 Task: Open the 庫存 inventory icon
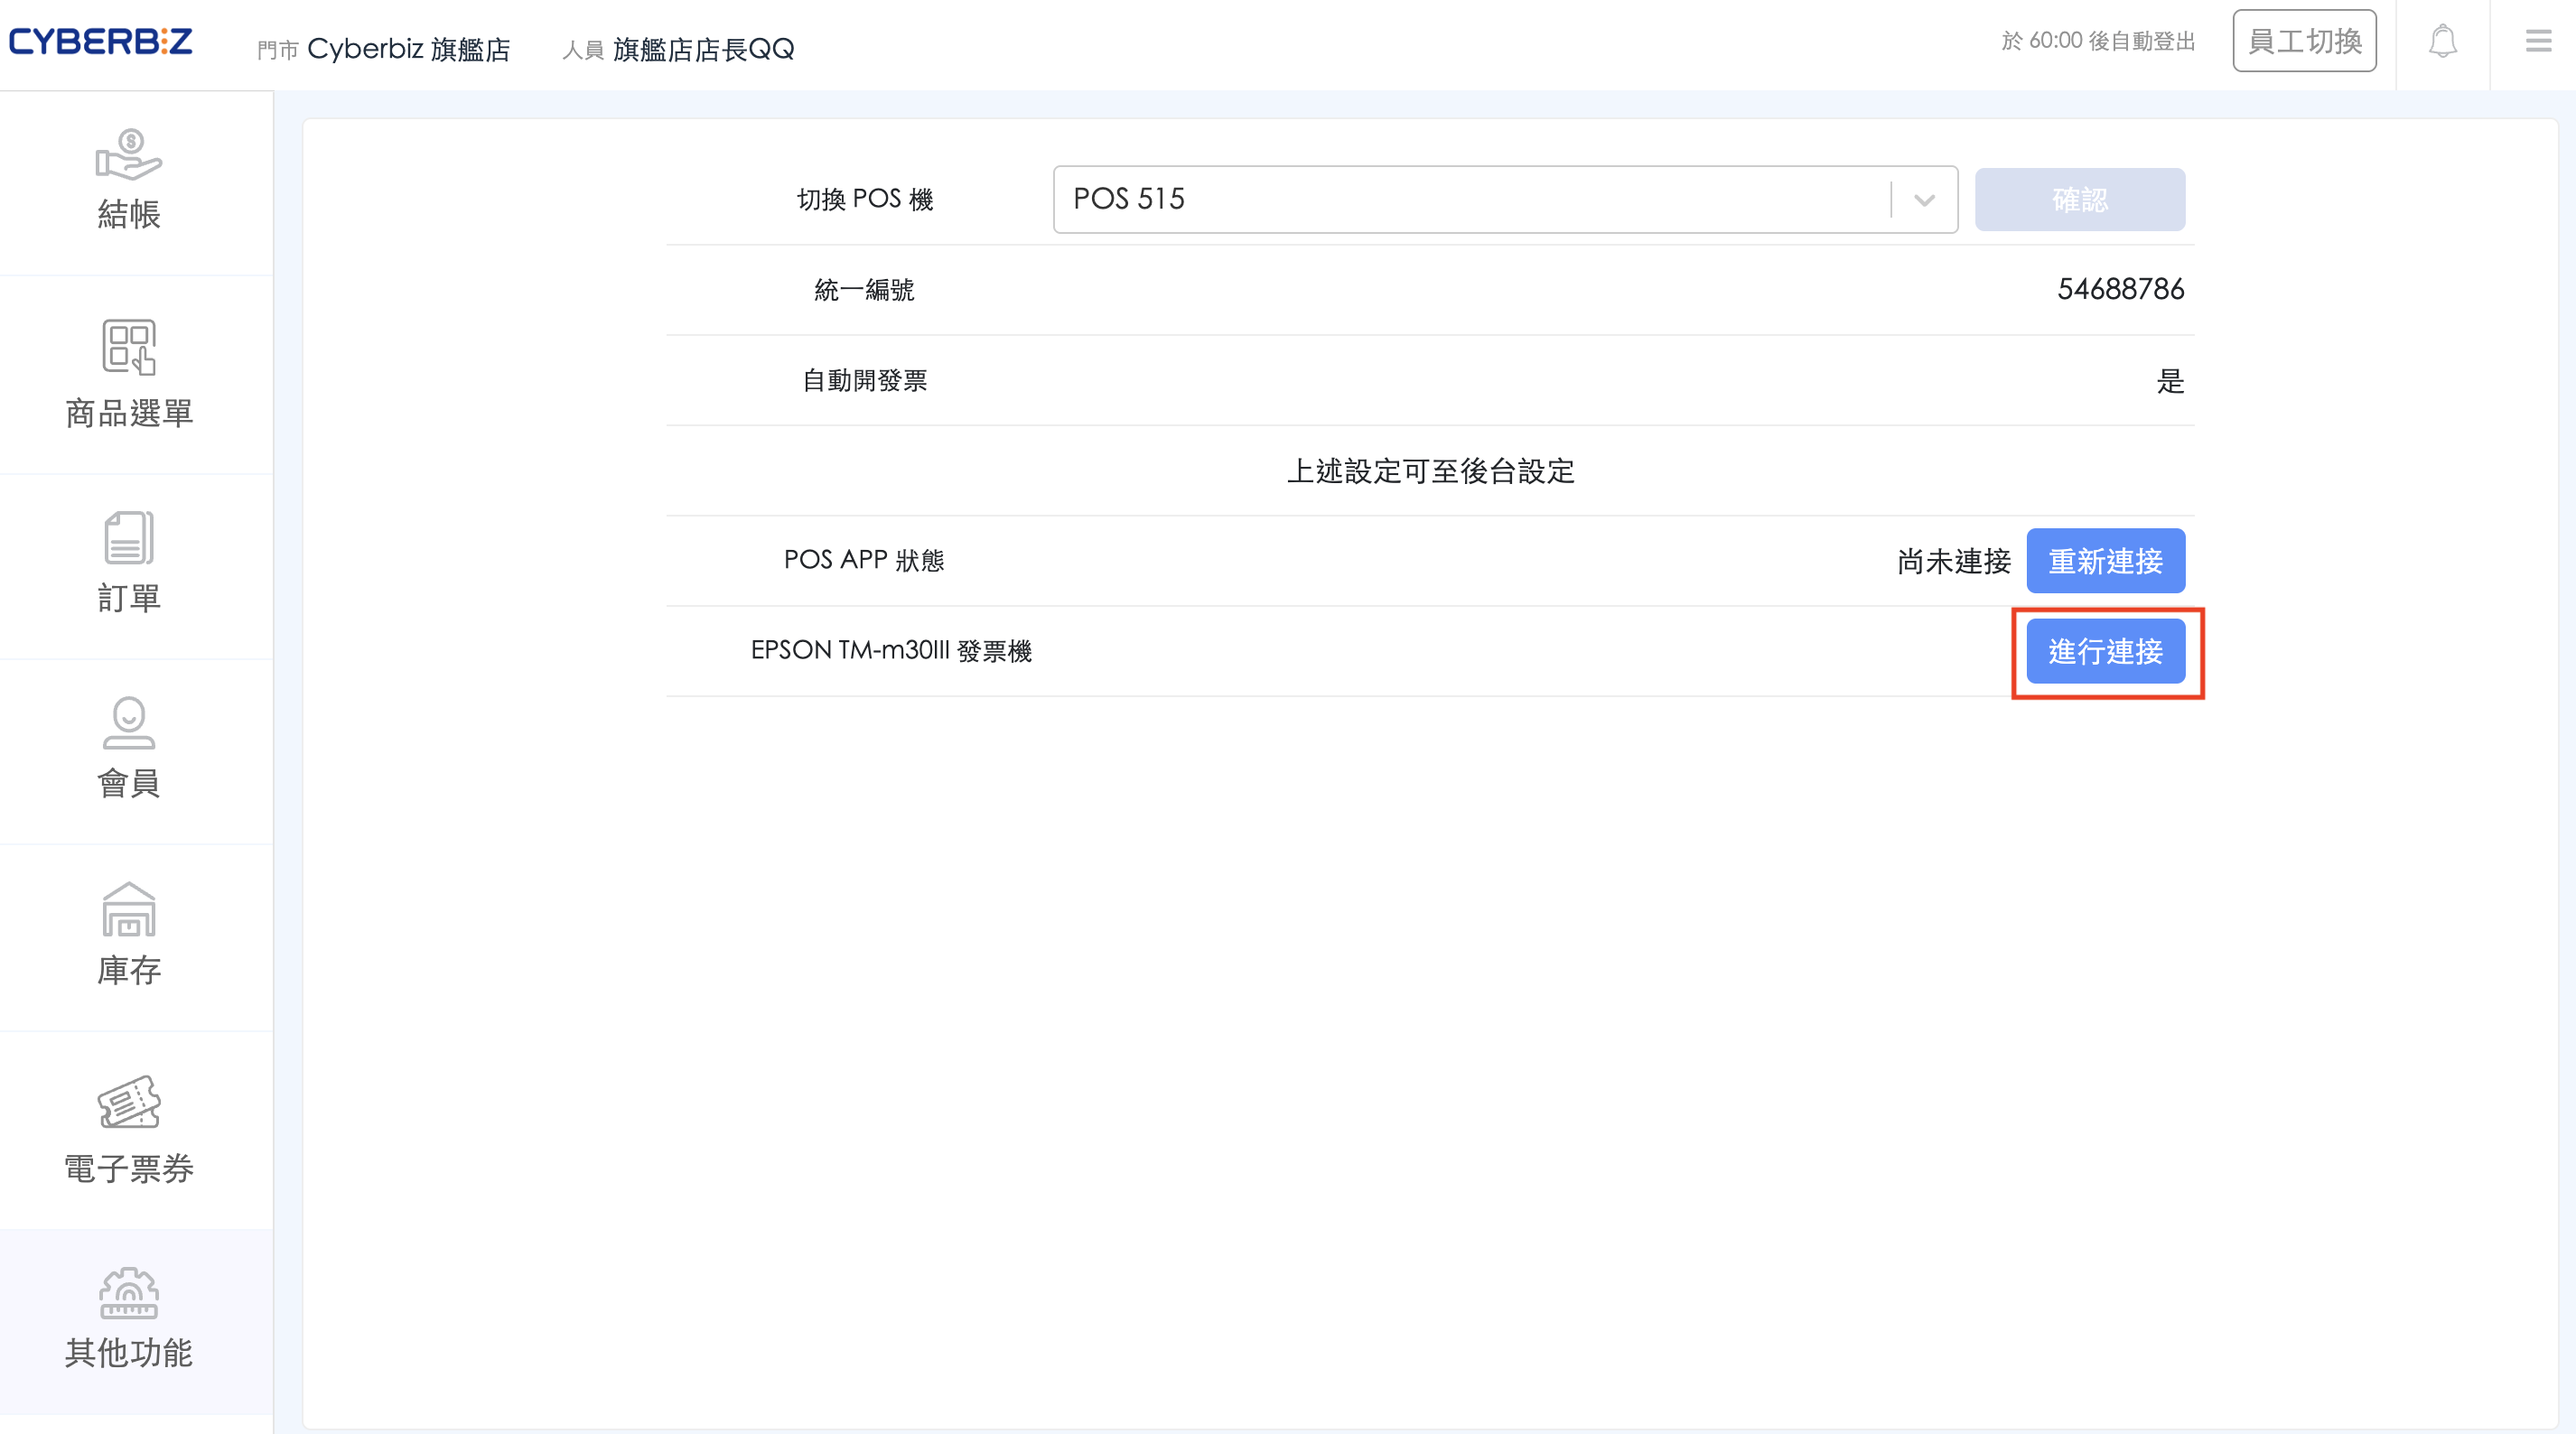tap(128, 910)
